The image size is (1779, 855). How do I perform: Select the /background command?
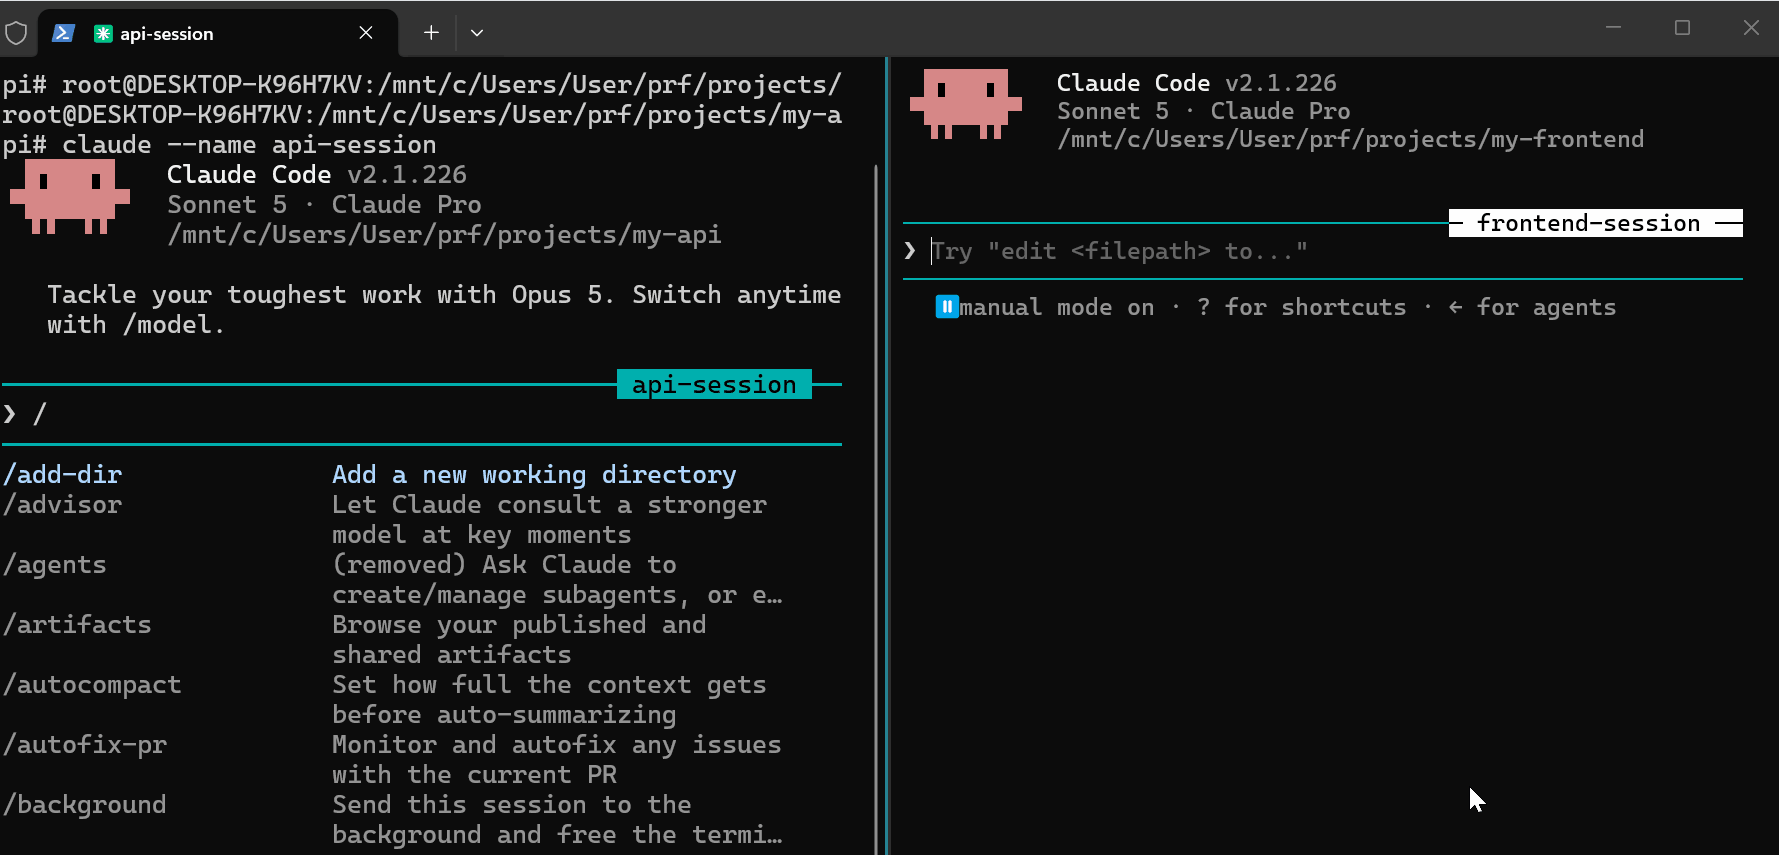coord(85,805)
